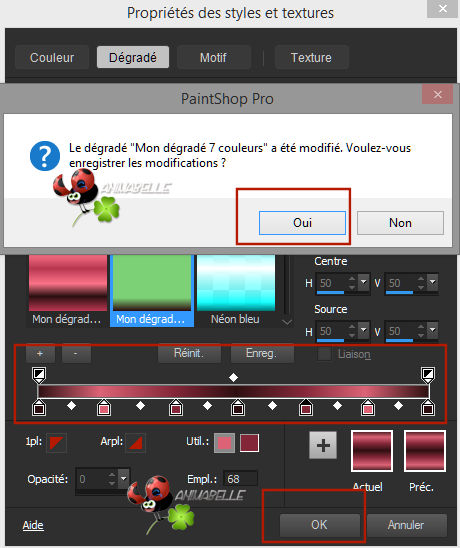Select the fifth color marker below the gradient
This screenshot has width=460, height=548.
click(x=306, y=408)
